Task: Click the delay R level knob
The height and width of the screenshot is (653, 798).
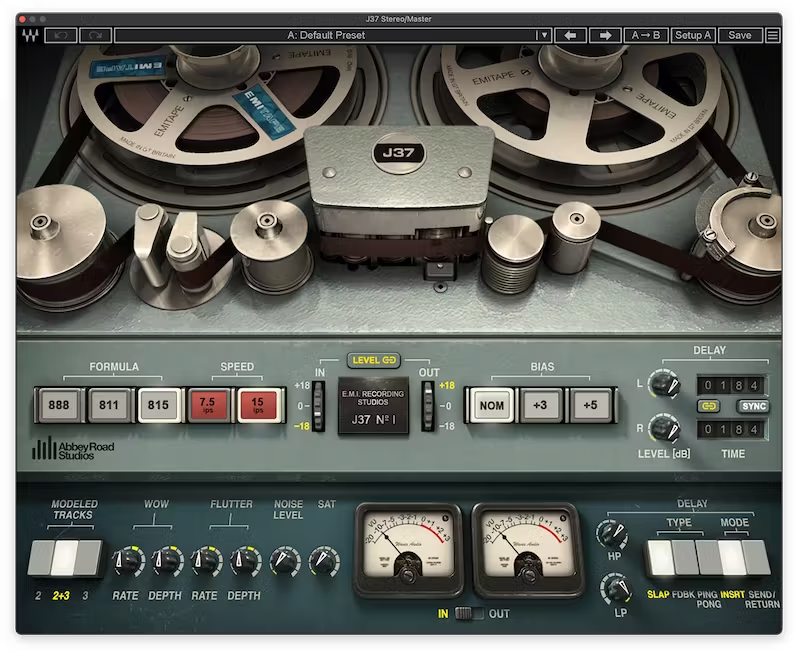Action: coord(664,429)
